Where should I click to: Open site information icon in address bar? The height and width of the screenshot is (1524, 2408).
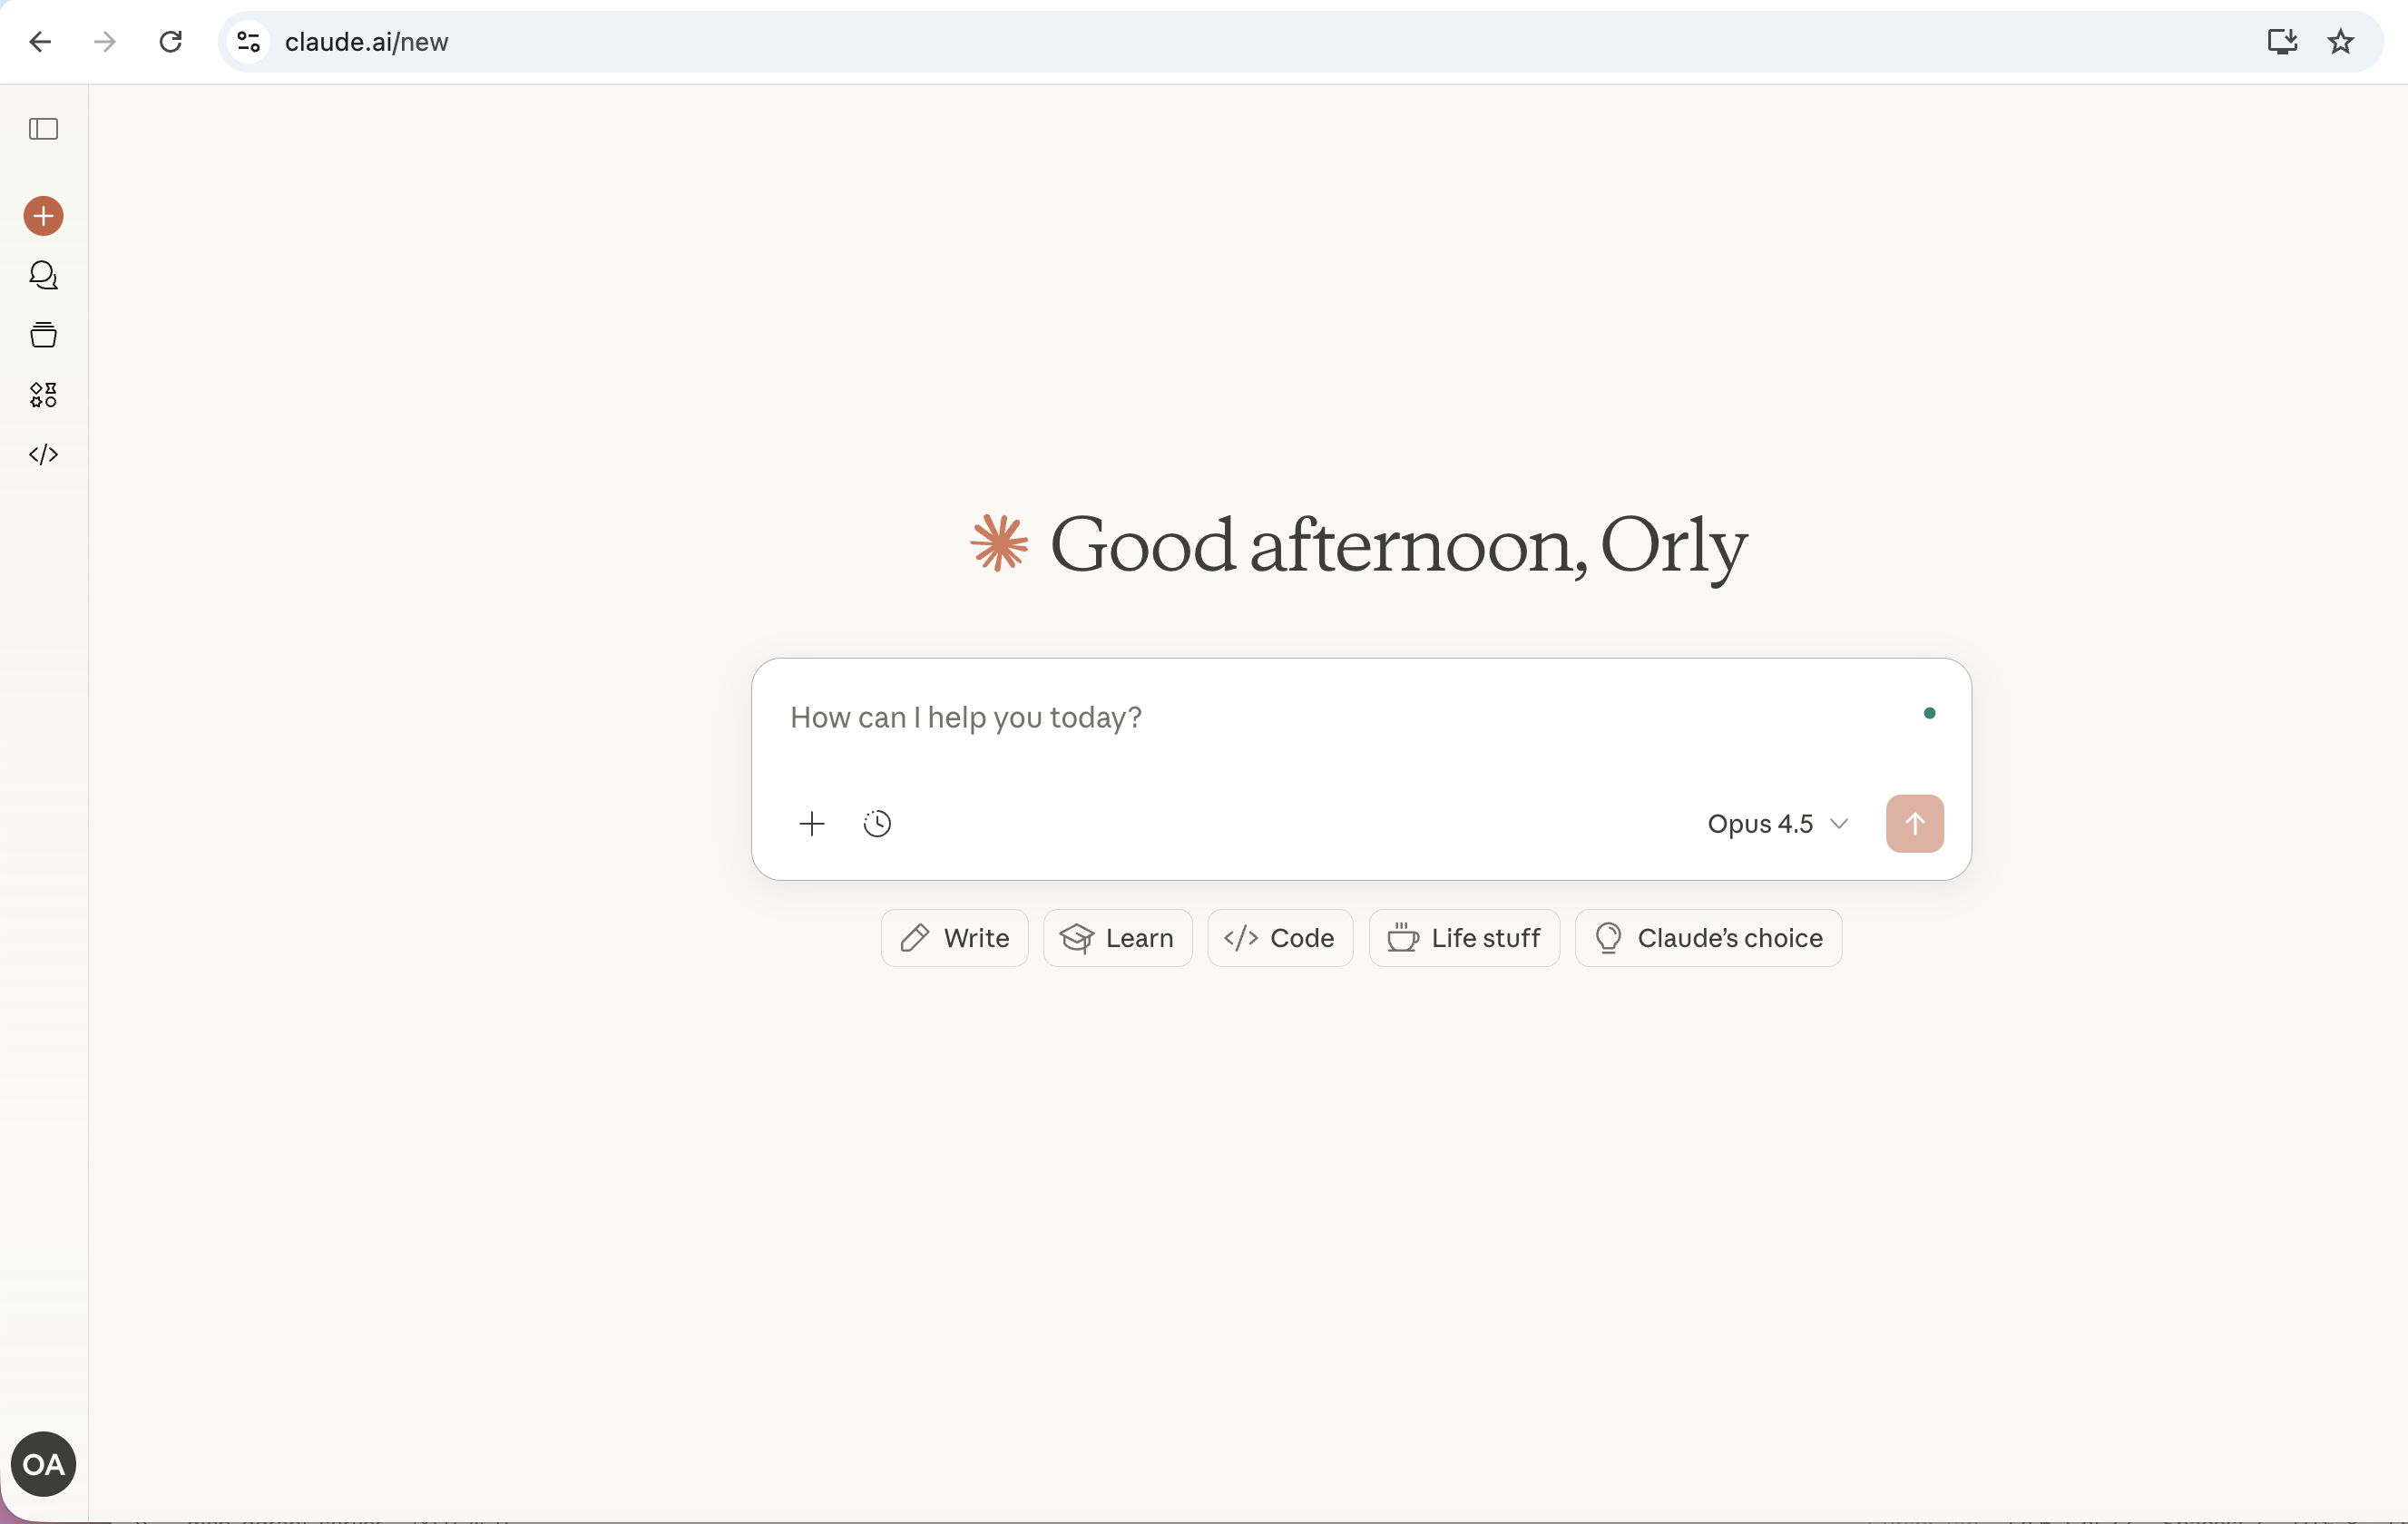click(x=249, y=42)
